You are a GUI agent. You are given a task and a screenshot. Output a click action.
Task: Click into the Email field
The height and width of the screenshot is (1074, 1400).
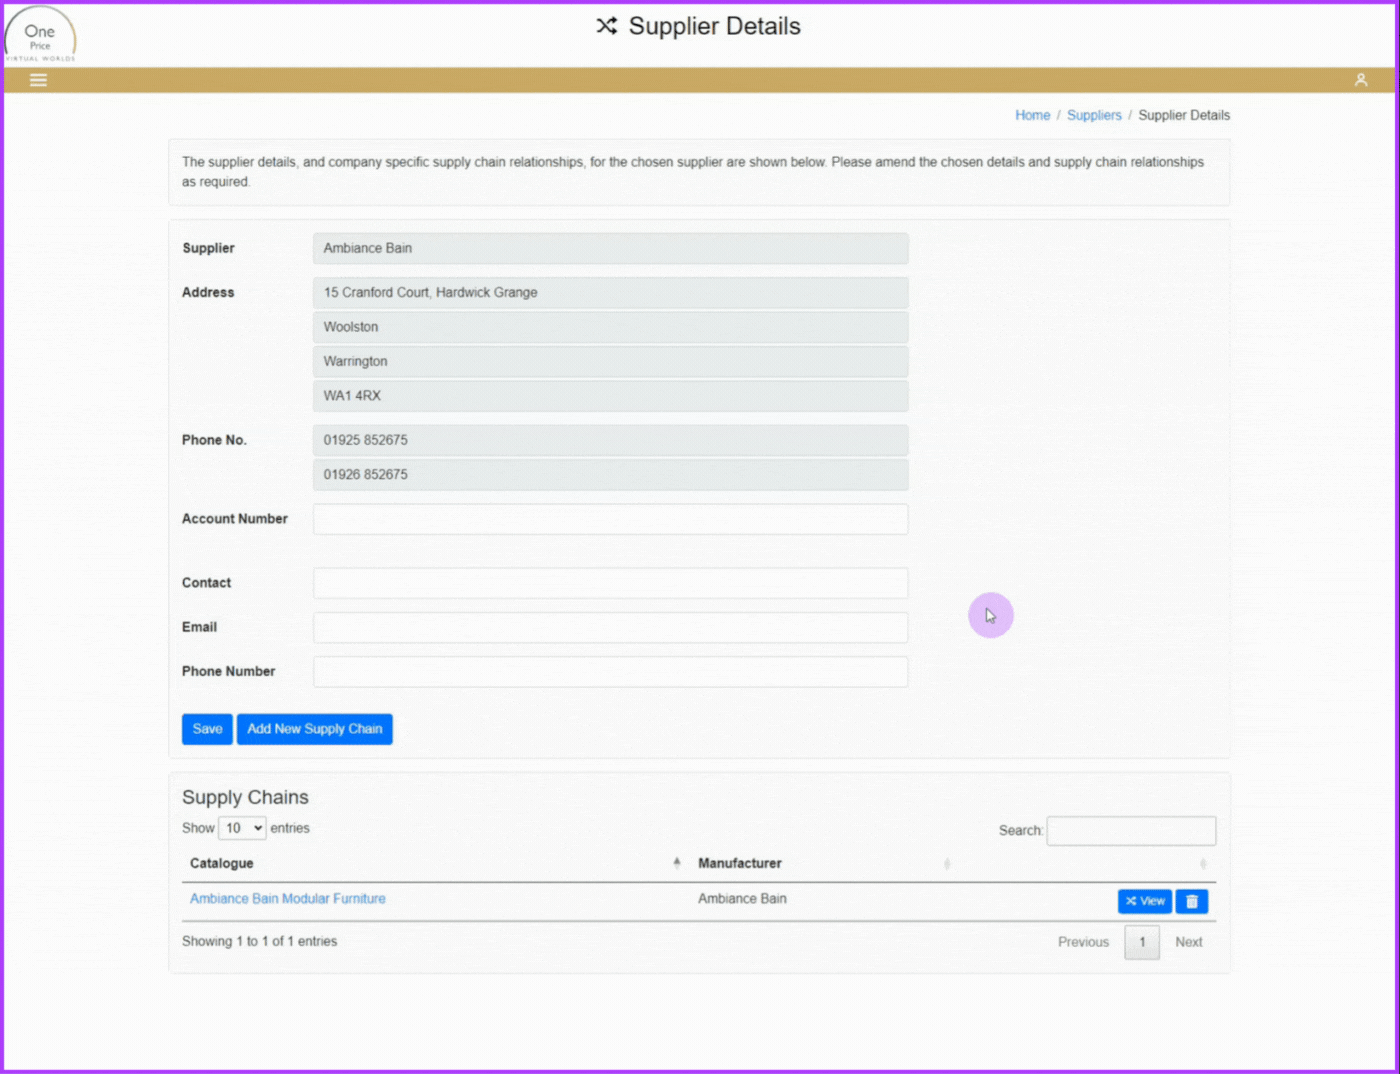point(610,627)
